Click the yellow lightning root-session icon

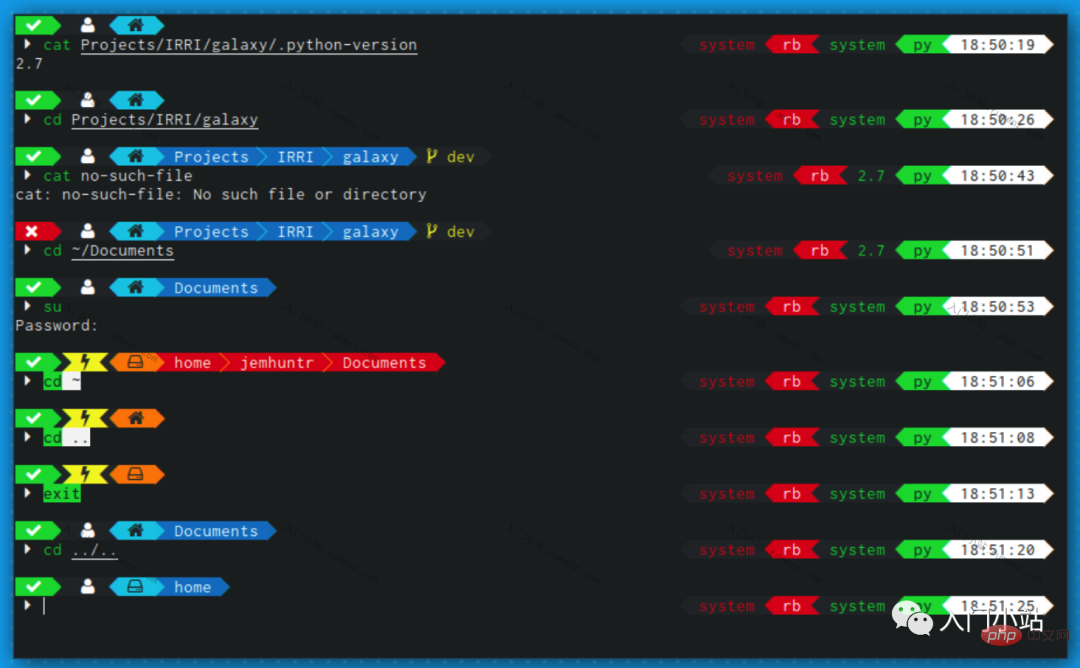coord(85,362)
